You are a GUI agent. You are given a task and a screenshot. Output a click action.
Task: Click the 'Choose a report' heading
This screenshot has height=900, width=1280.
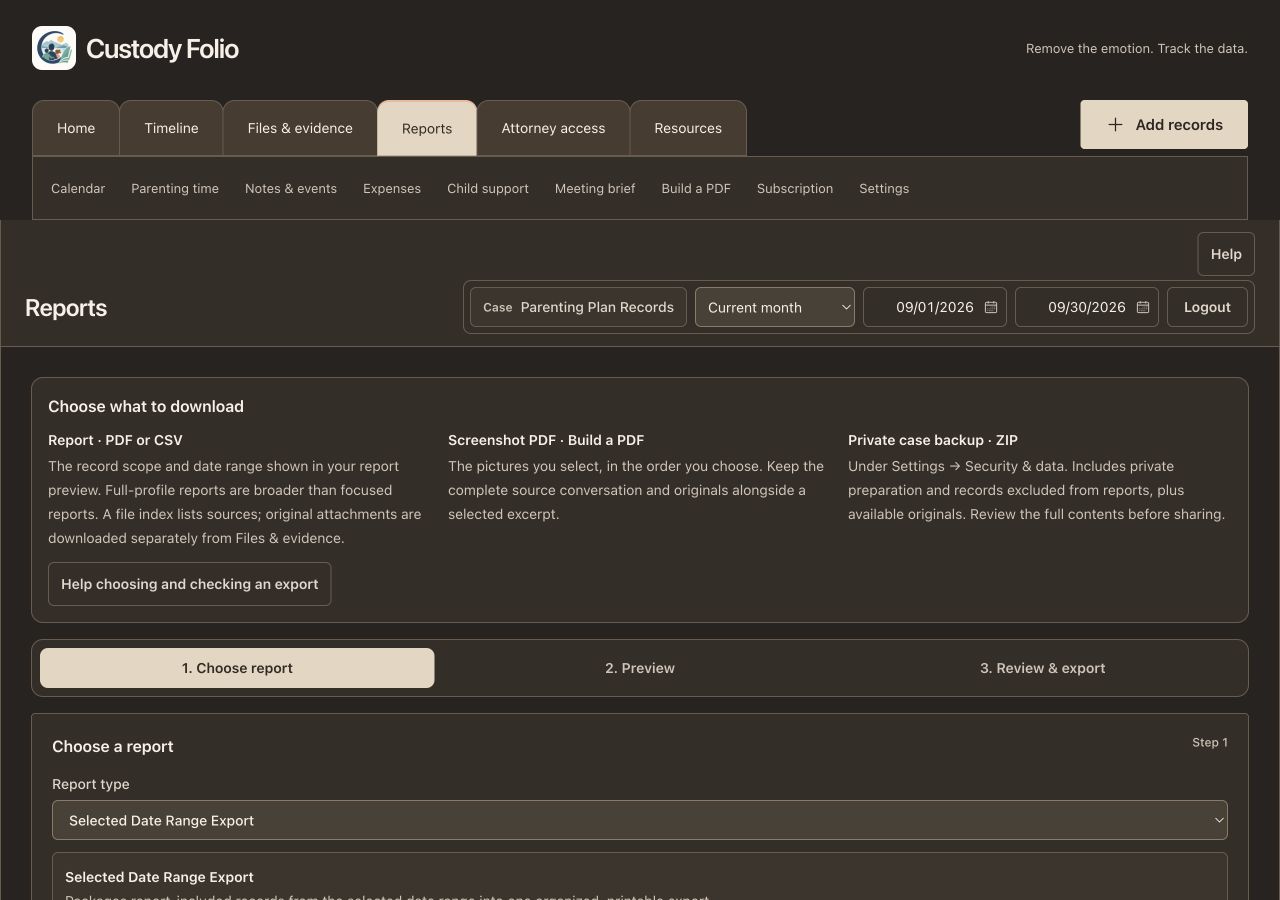pyautogui.click(x=113, y=746)
